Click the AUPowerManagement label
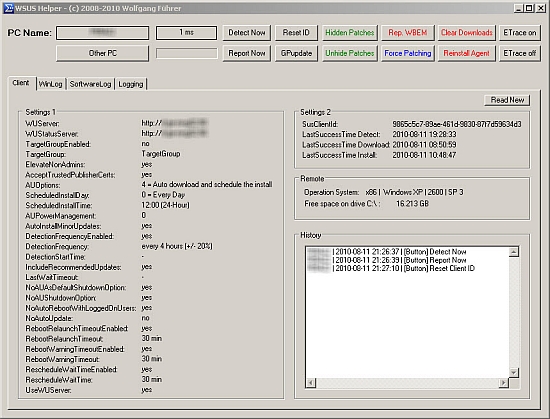This screenshot has width=550, height=419. coord(60,216)
